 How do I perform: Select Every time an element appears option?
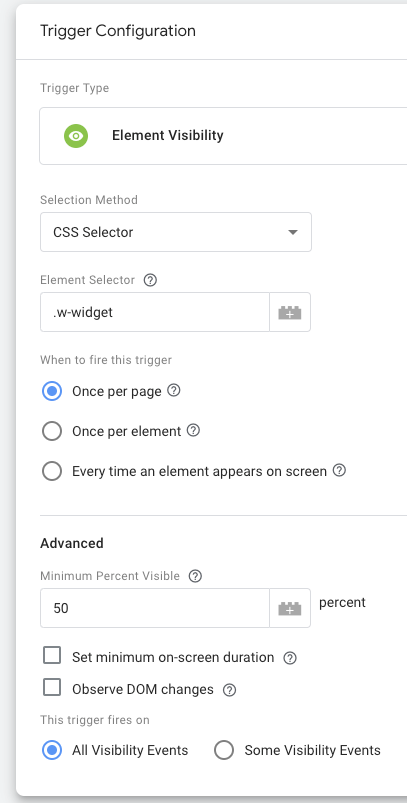coord(52,471)
